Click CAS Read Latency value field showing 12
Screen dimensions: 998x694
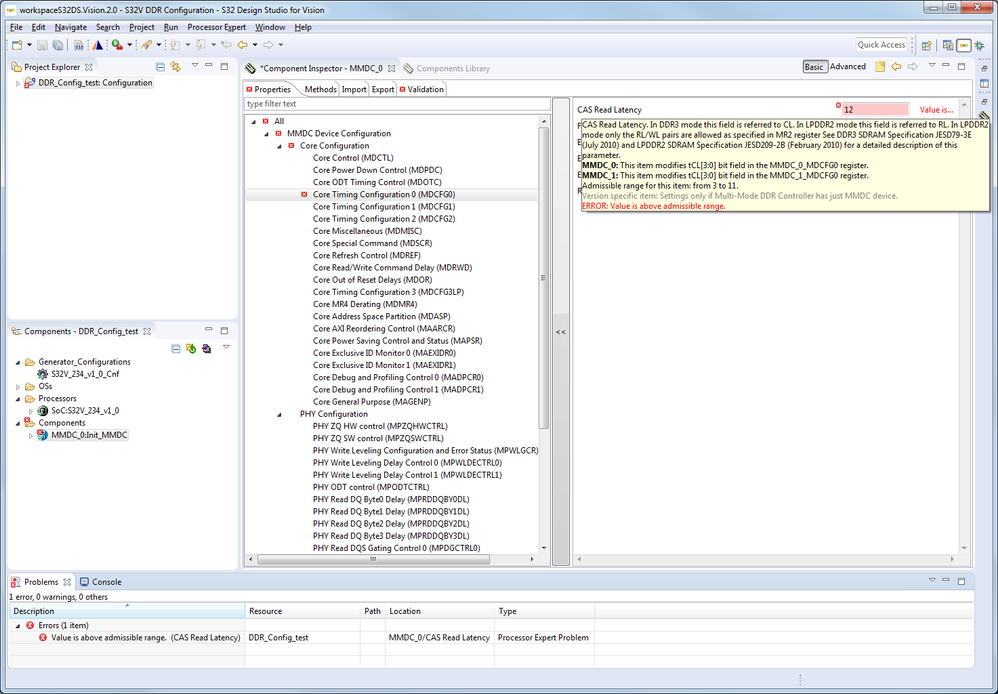click(876, 110)
